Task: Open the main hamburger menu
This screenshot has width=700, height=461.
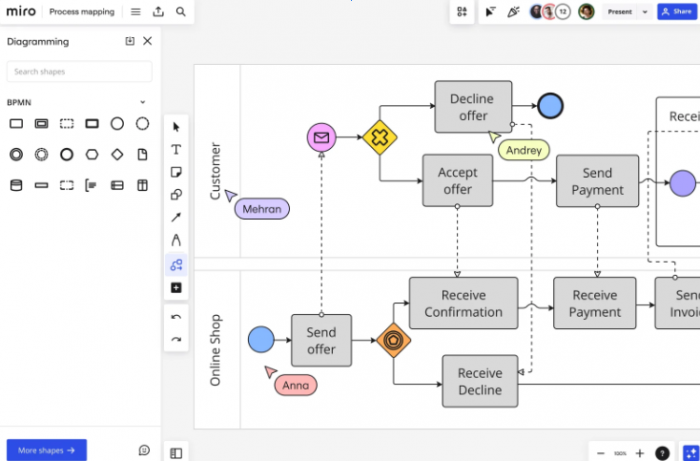Action: pos(136,12)
